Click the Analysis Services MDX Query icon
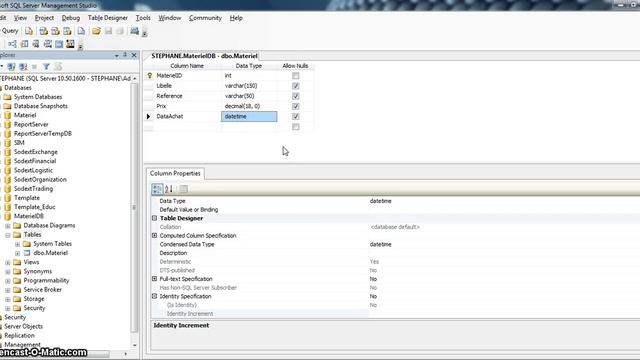This screenshot has height=360, width=640. (43, 31)
